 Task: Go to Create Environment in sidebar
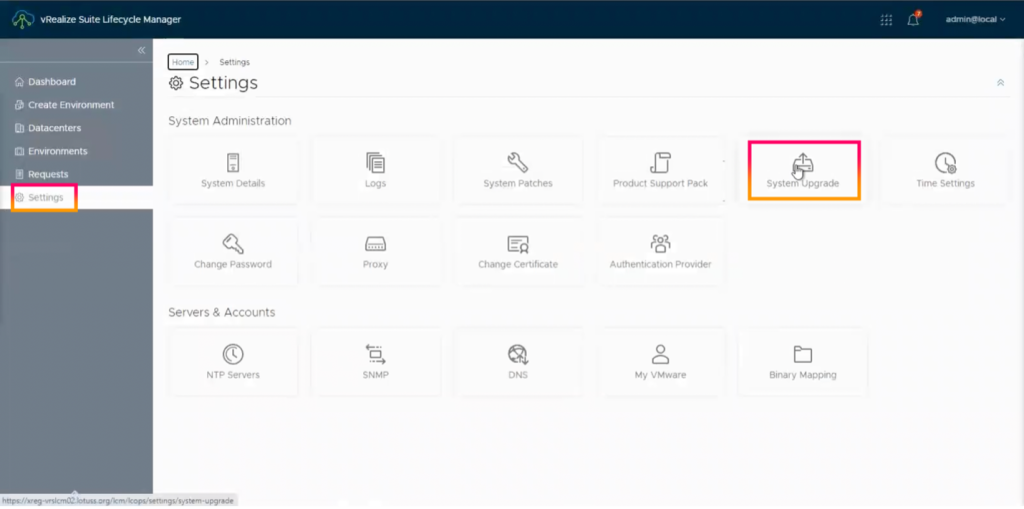(x=71, y=105)
